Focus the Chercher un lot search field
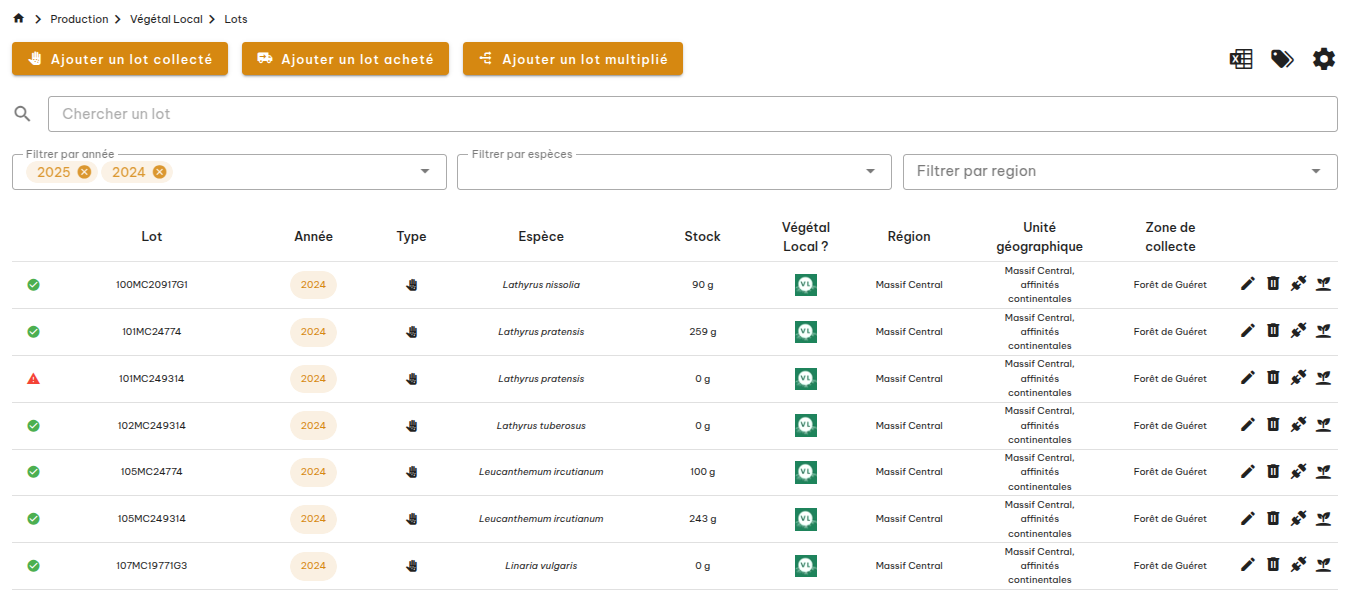Image resolution: width=1347 pixels, height=590 pixels. click(x=692, y=114)
